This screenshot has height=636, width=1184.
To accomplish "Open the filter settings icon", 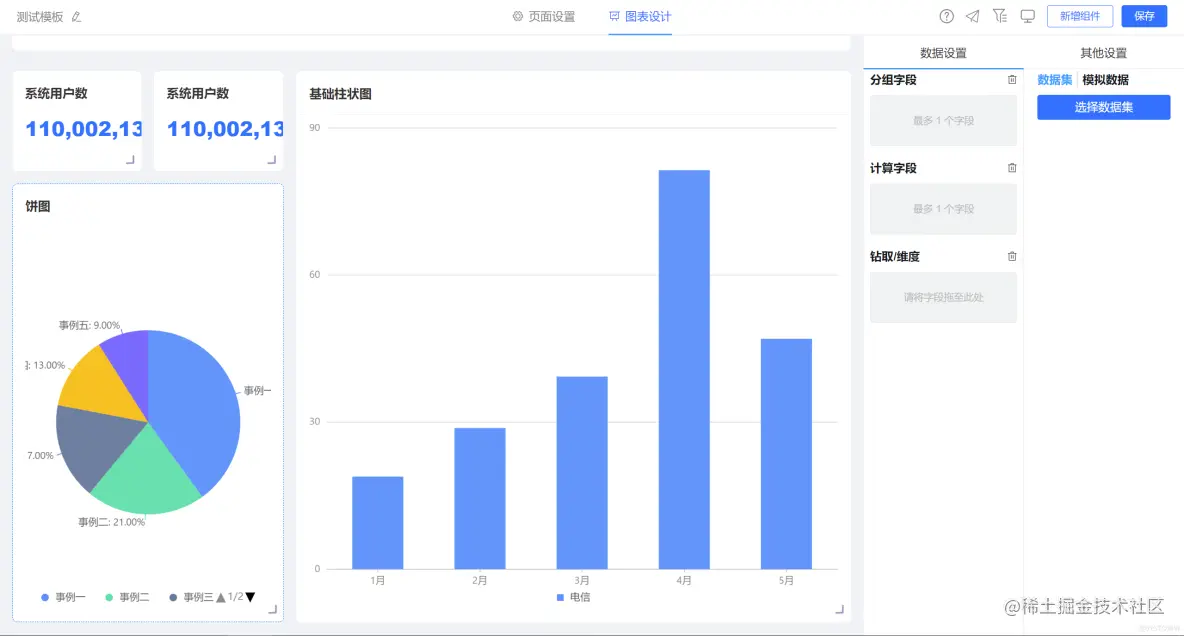I will pyautogui.click(x=1000, y=16).
